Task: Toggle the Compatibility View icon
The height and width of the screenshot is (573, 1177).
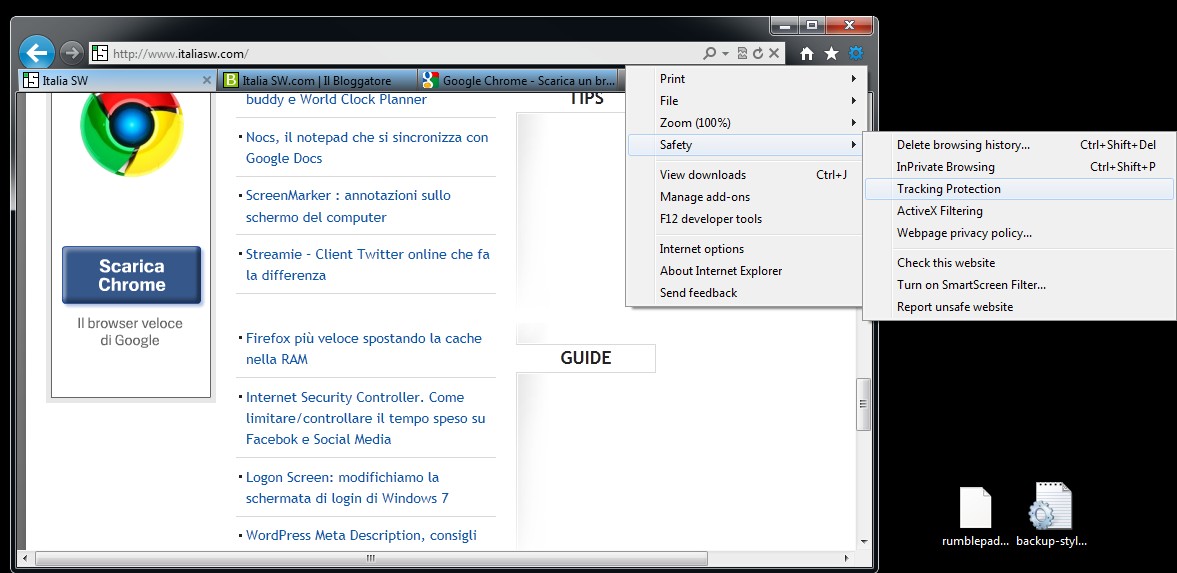Action: (742, 53)
